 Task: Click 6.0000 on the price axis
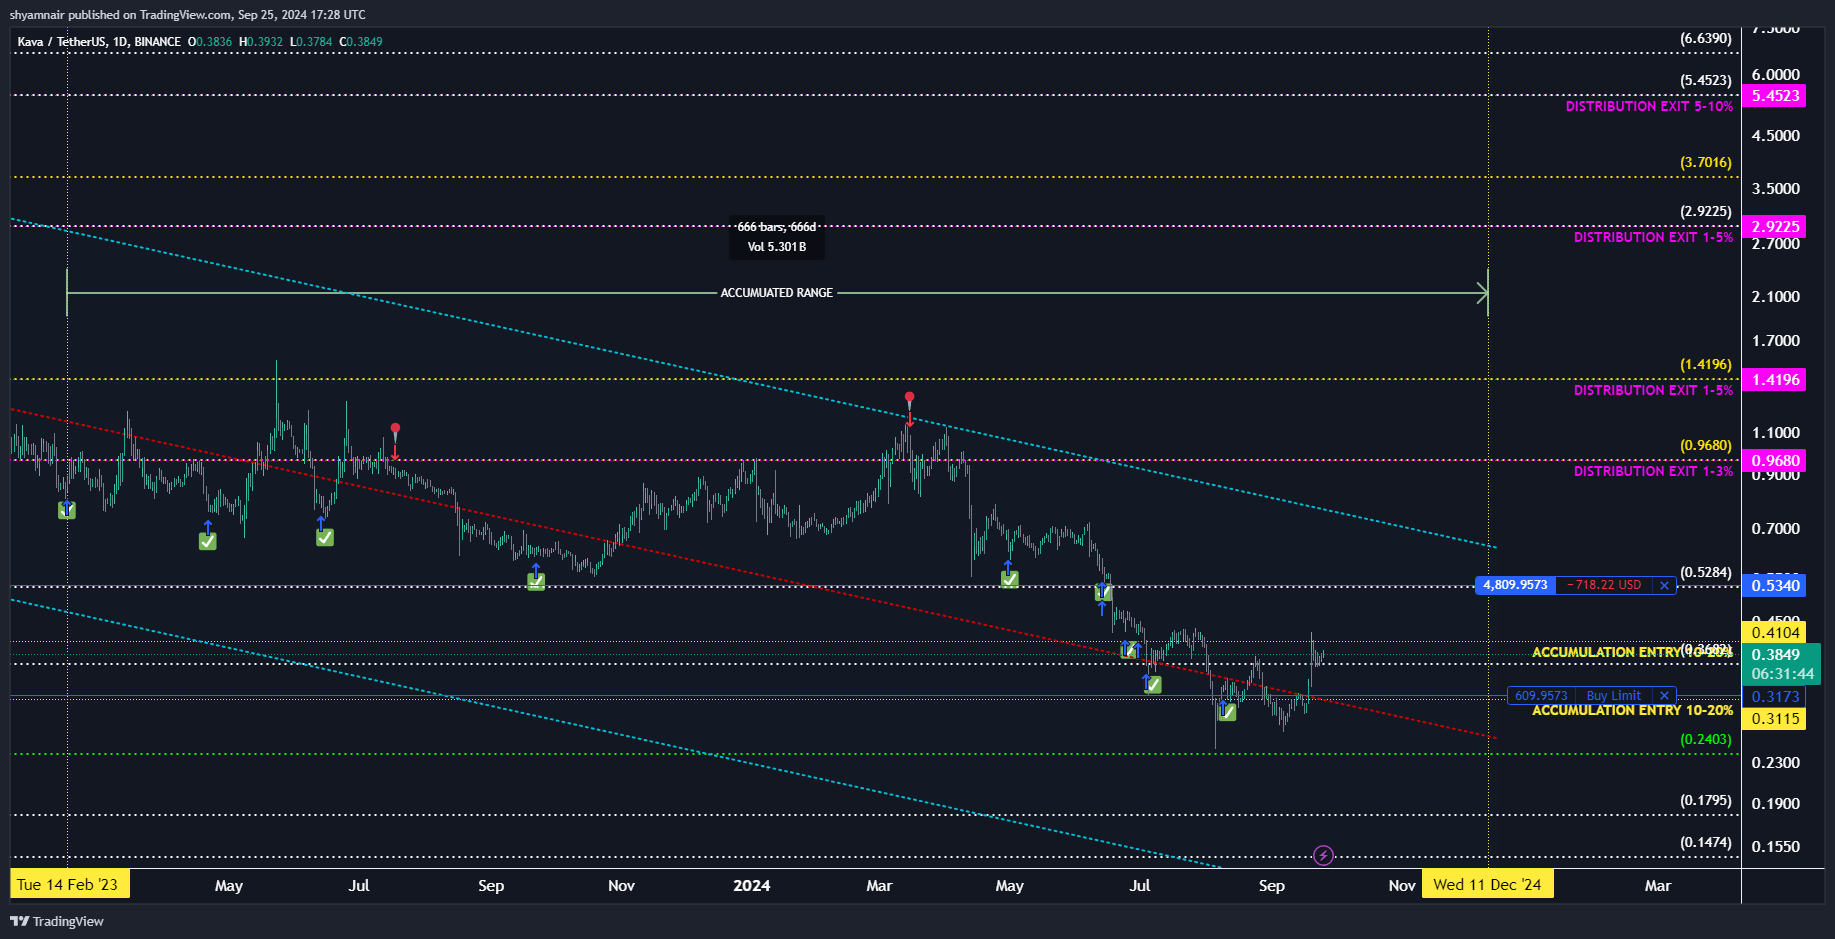1775,75
